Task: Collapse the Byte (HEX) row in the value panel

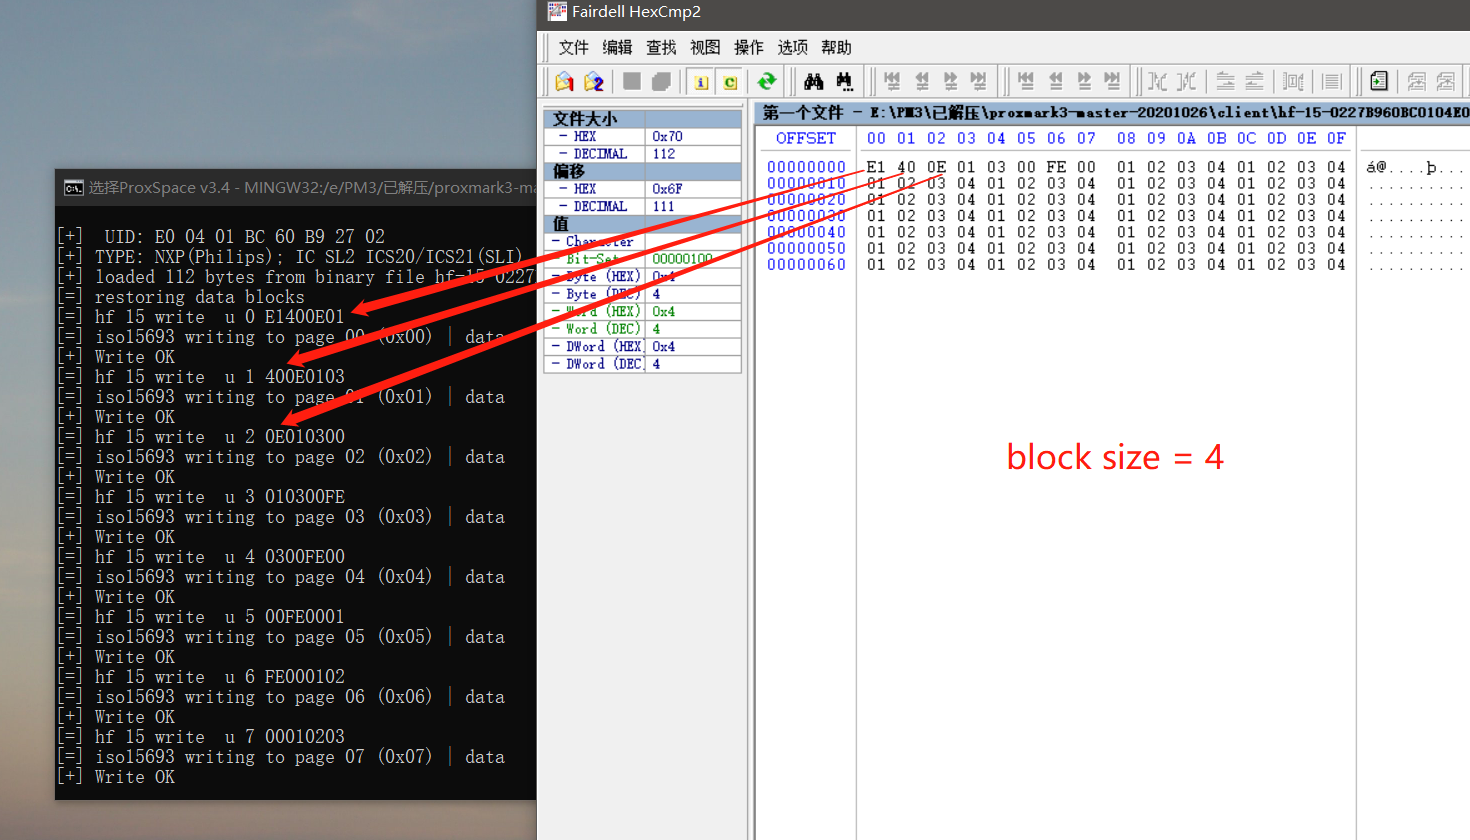Action: [x=557, y=276]
